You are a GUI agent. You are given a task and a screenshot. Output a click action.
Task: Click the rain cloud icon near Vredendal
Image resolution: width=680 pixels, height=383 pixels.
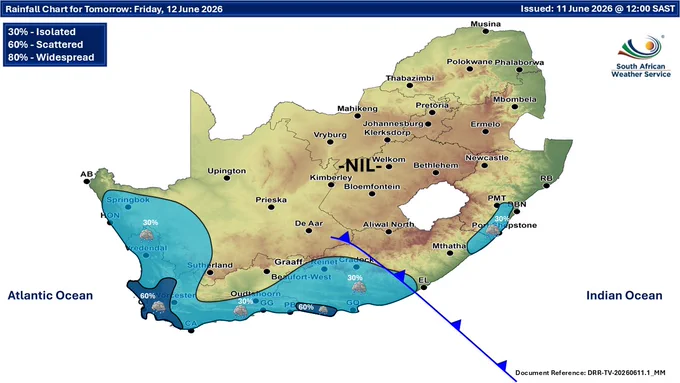point(147,235)
